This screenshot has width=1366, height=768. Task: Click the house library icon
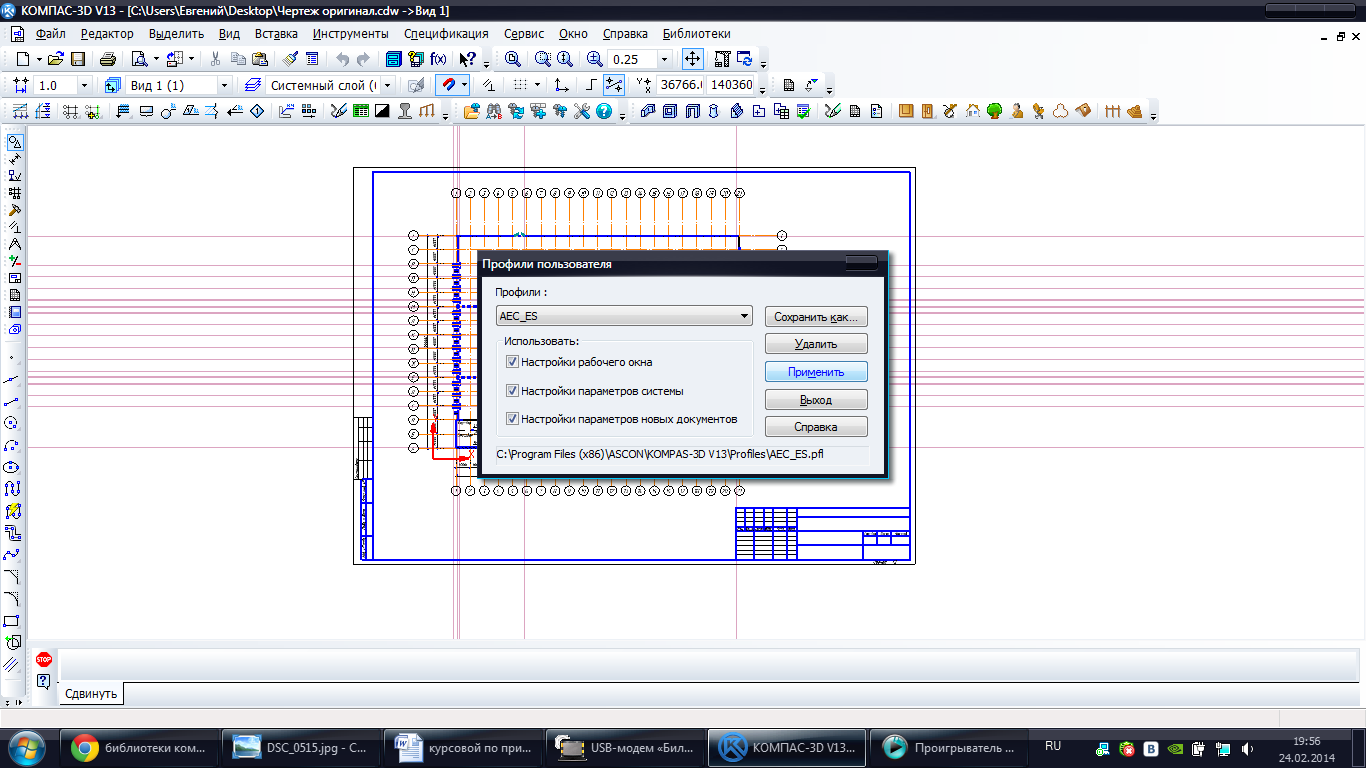pos(972,111)
